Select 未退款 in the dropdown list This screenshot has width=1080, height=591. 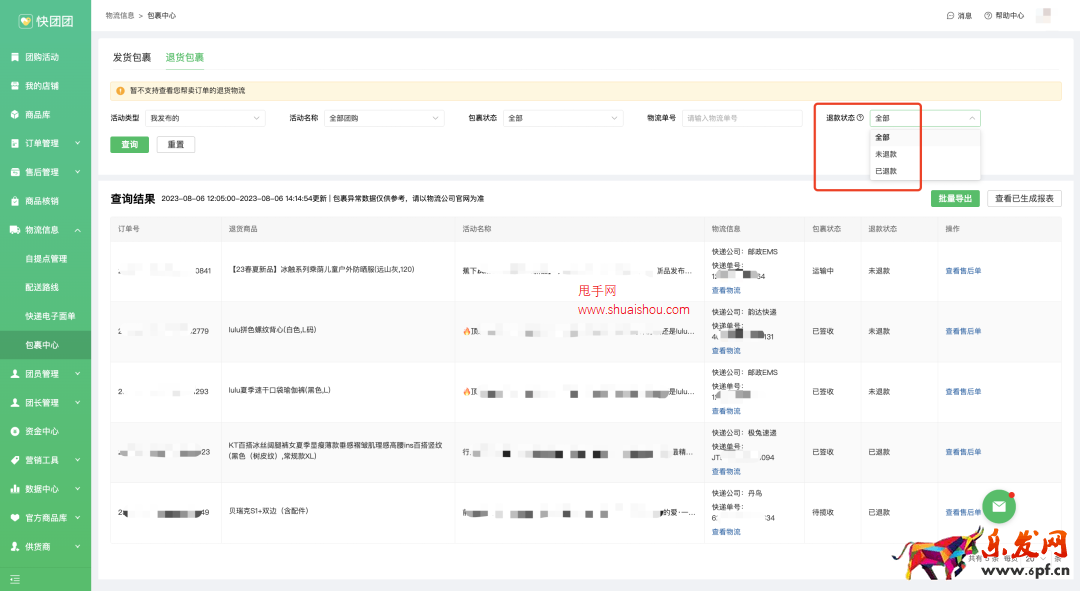pyautogui.click(x=886, y=154)
